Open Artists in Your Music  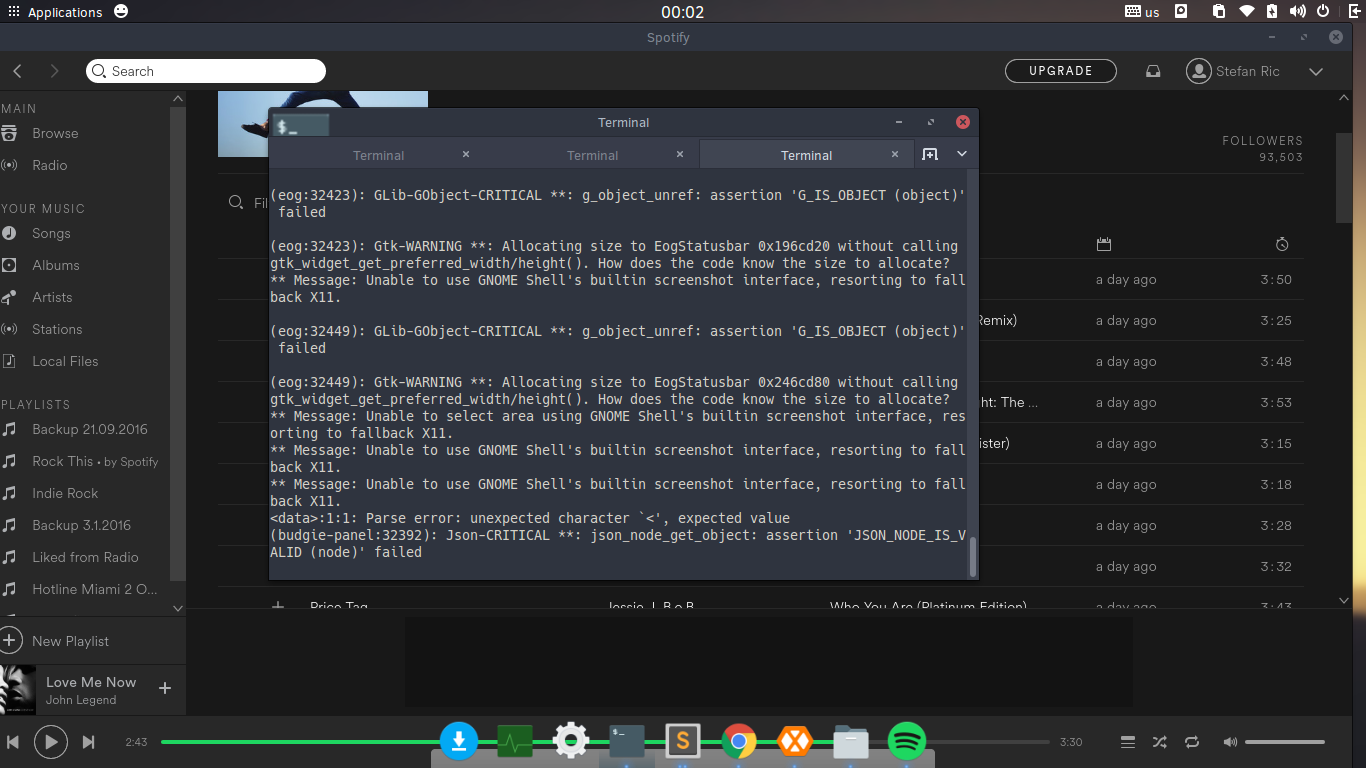point(52,297)
